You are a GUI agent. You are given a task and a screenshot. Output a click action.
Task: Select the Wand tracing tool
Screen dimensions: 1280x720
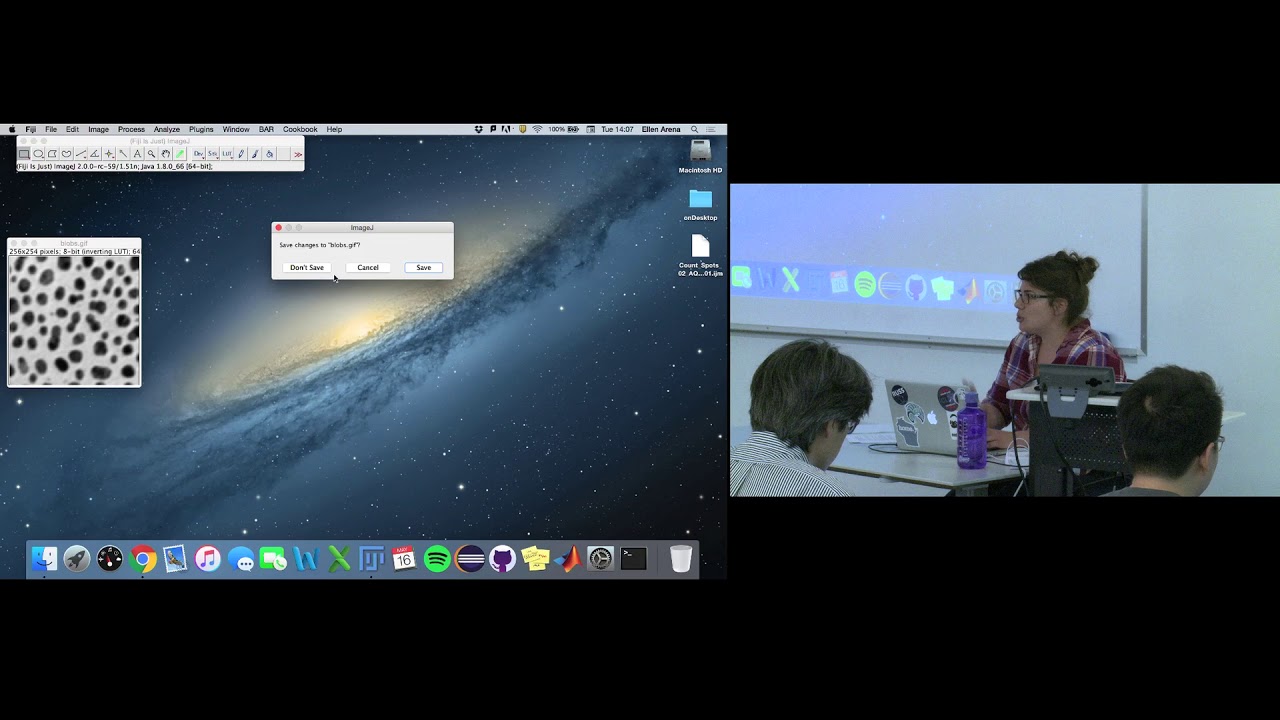point(123,154)
